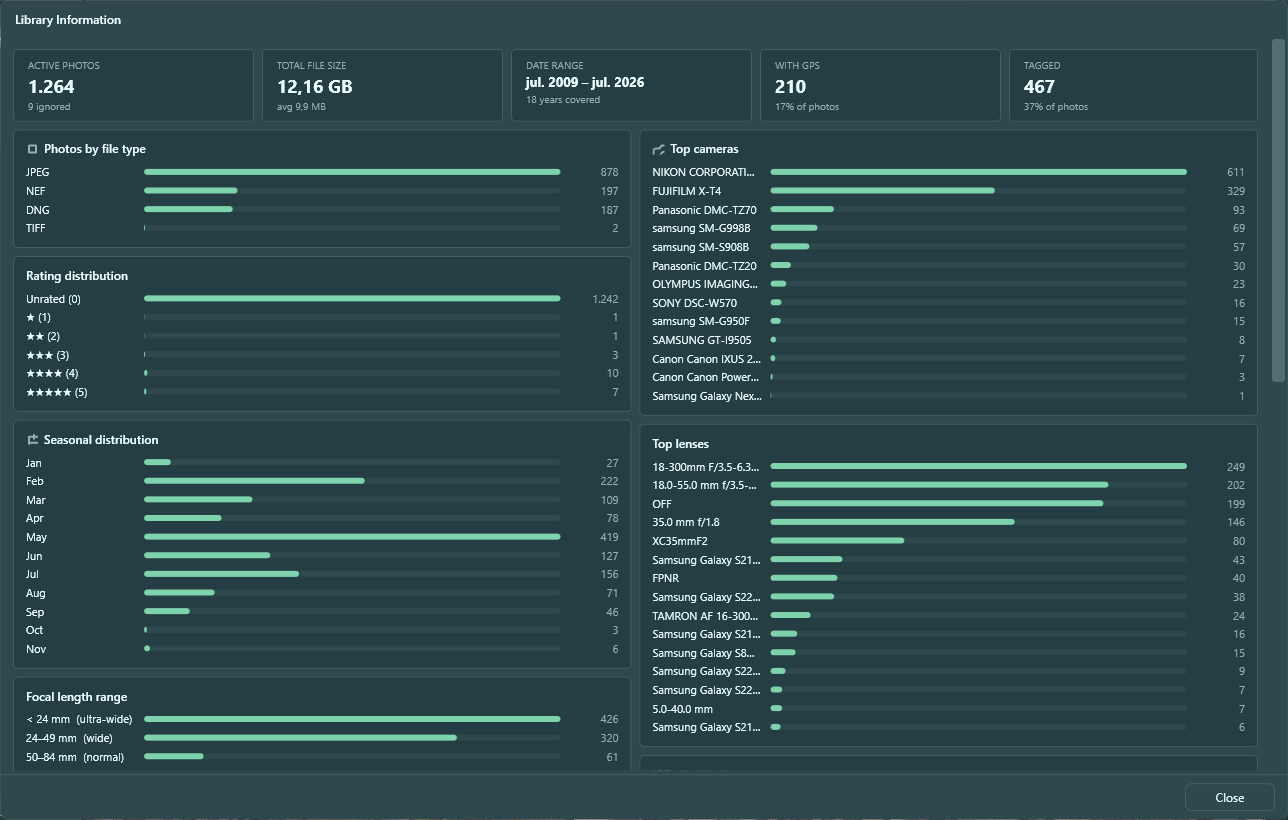Click the "FPNR" lens label
This screenshot has width=1288, height=820.
666,578
